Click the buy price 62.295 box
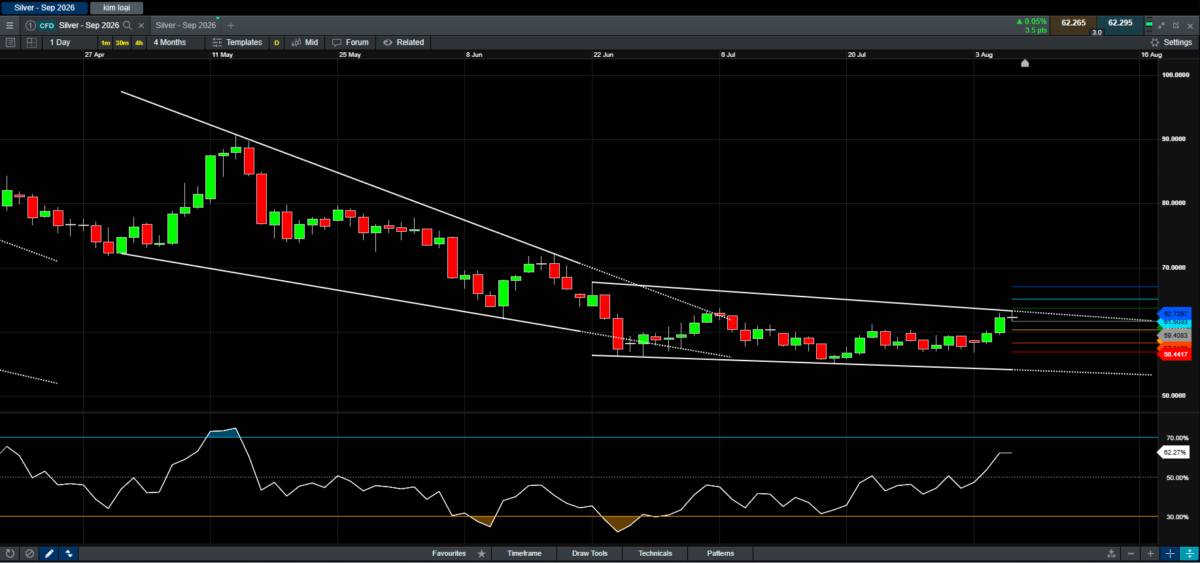1200x563 pixels. pos(1119,23)
